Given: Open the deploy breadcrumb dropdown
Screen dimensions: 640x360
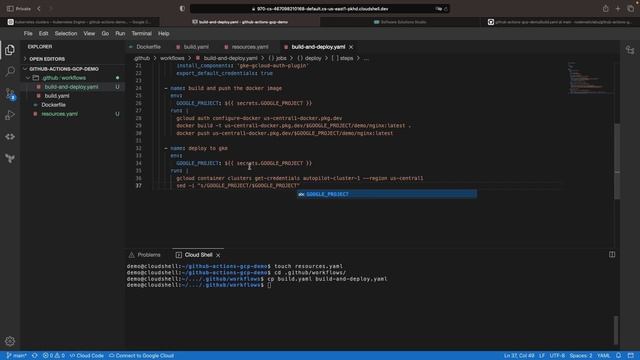Looking at the screenshot, I should tap(309, 58).
